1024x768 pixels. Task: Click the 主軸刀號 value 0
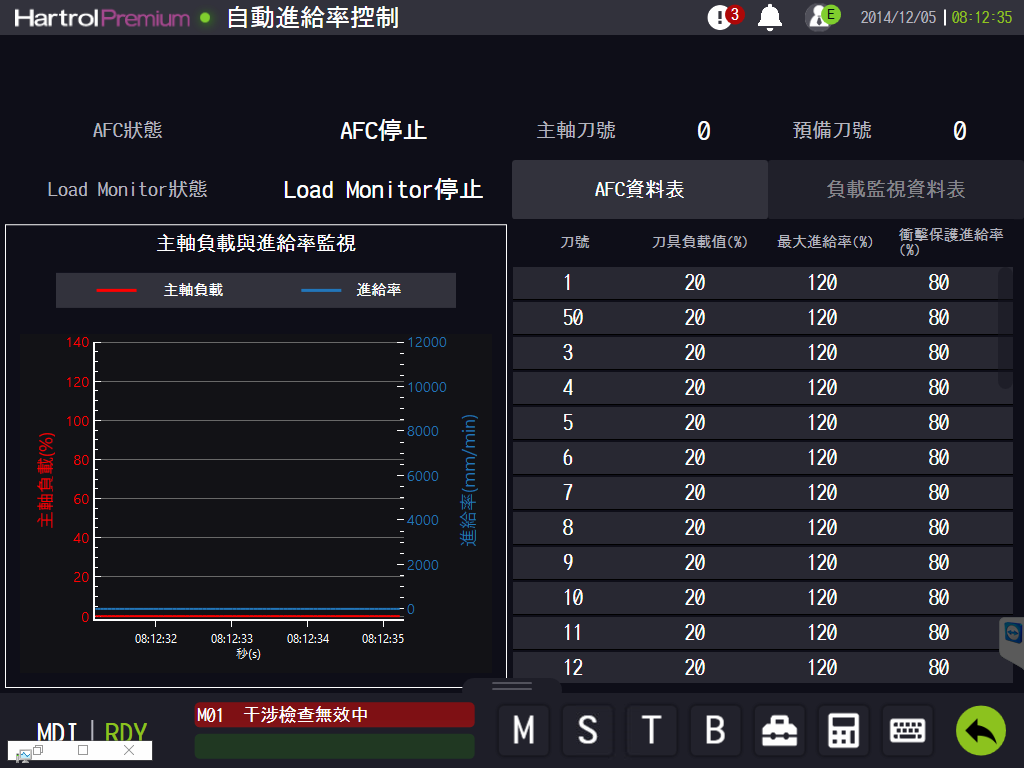[x=703, y=131]
